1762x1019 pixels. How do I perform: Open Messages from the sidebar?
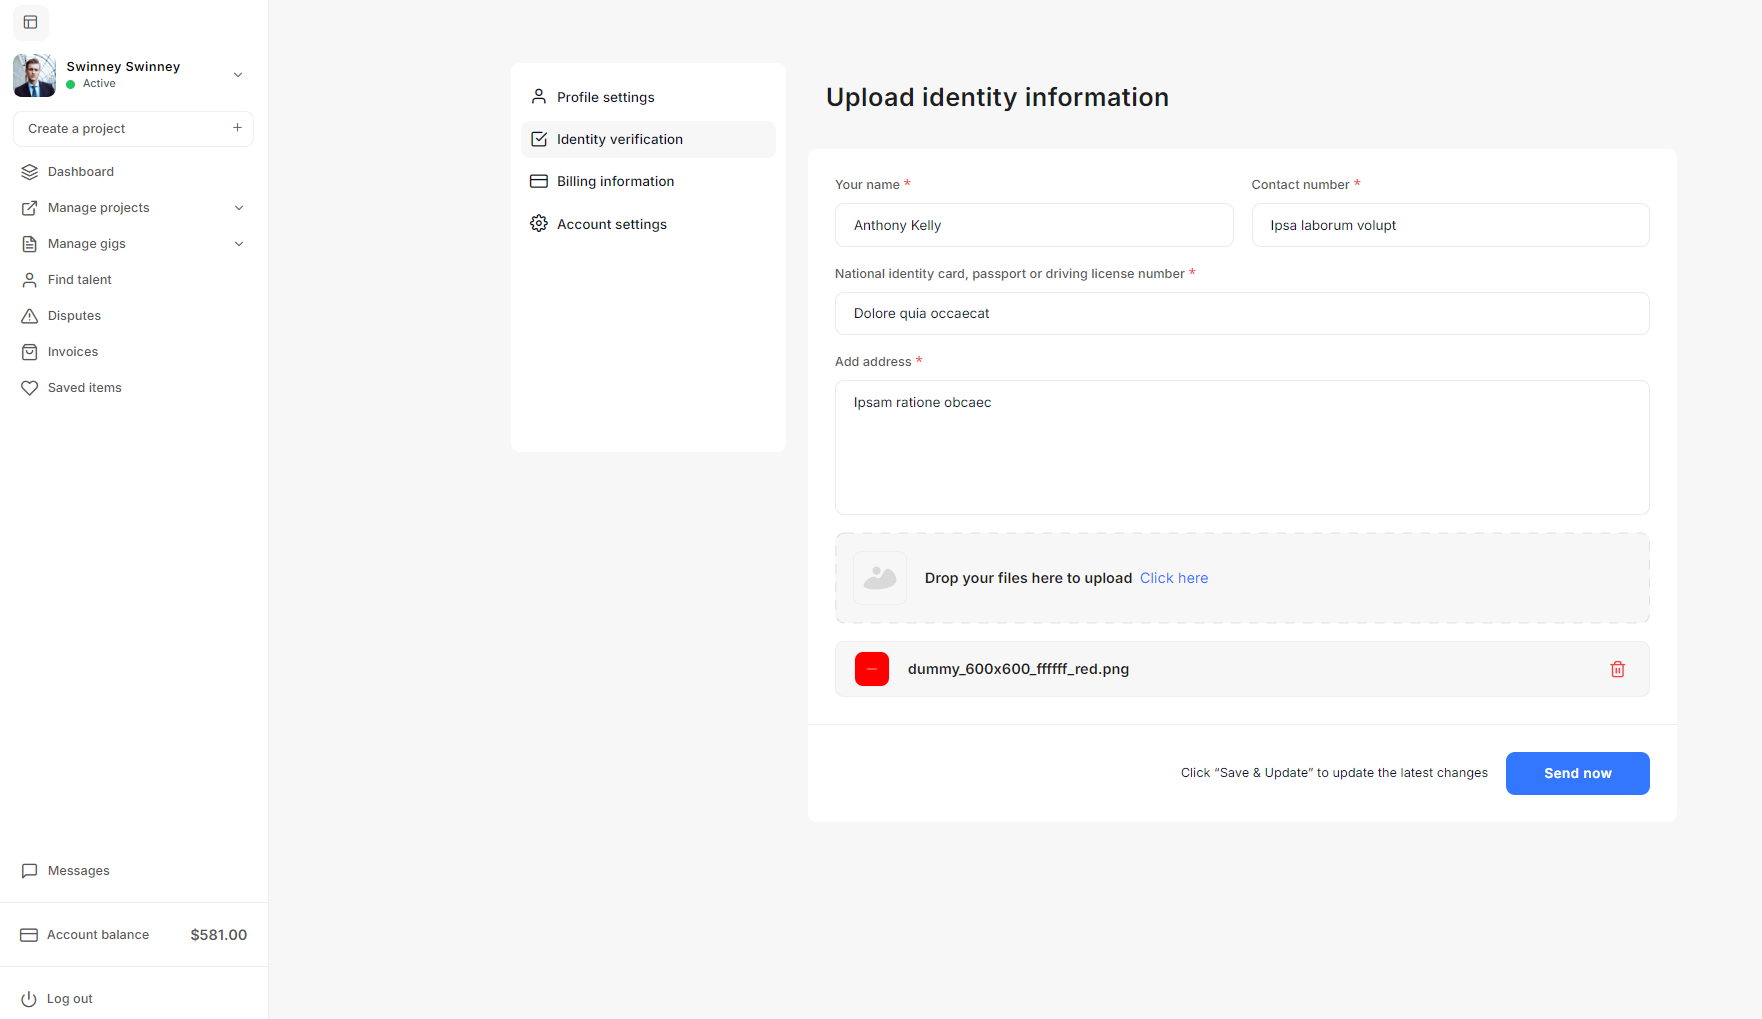pos(78,871)
